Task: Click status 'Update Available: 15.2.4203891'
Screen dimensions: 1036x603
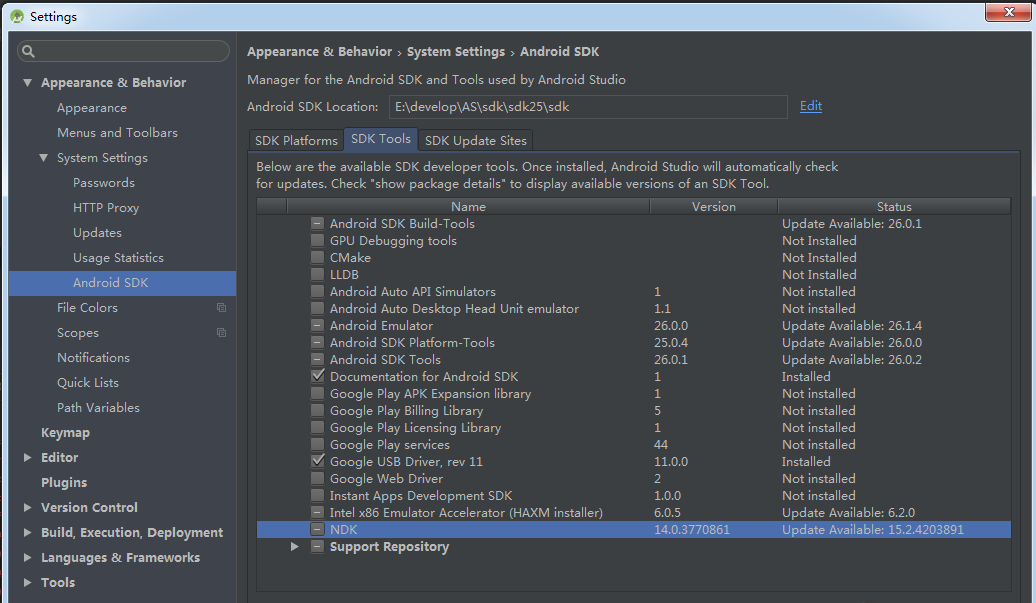Action: pyautogui.click(x=873, y=530)
